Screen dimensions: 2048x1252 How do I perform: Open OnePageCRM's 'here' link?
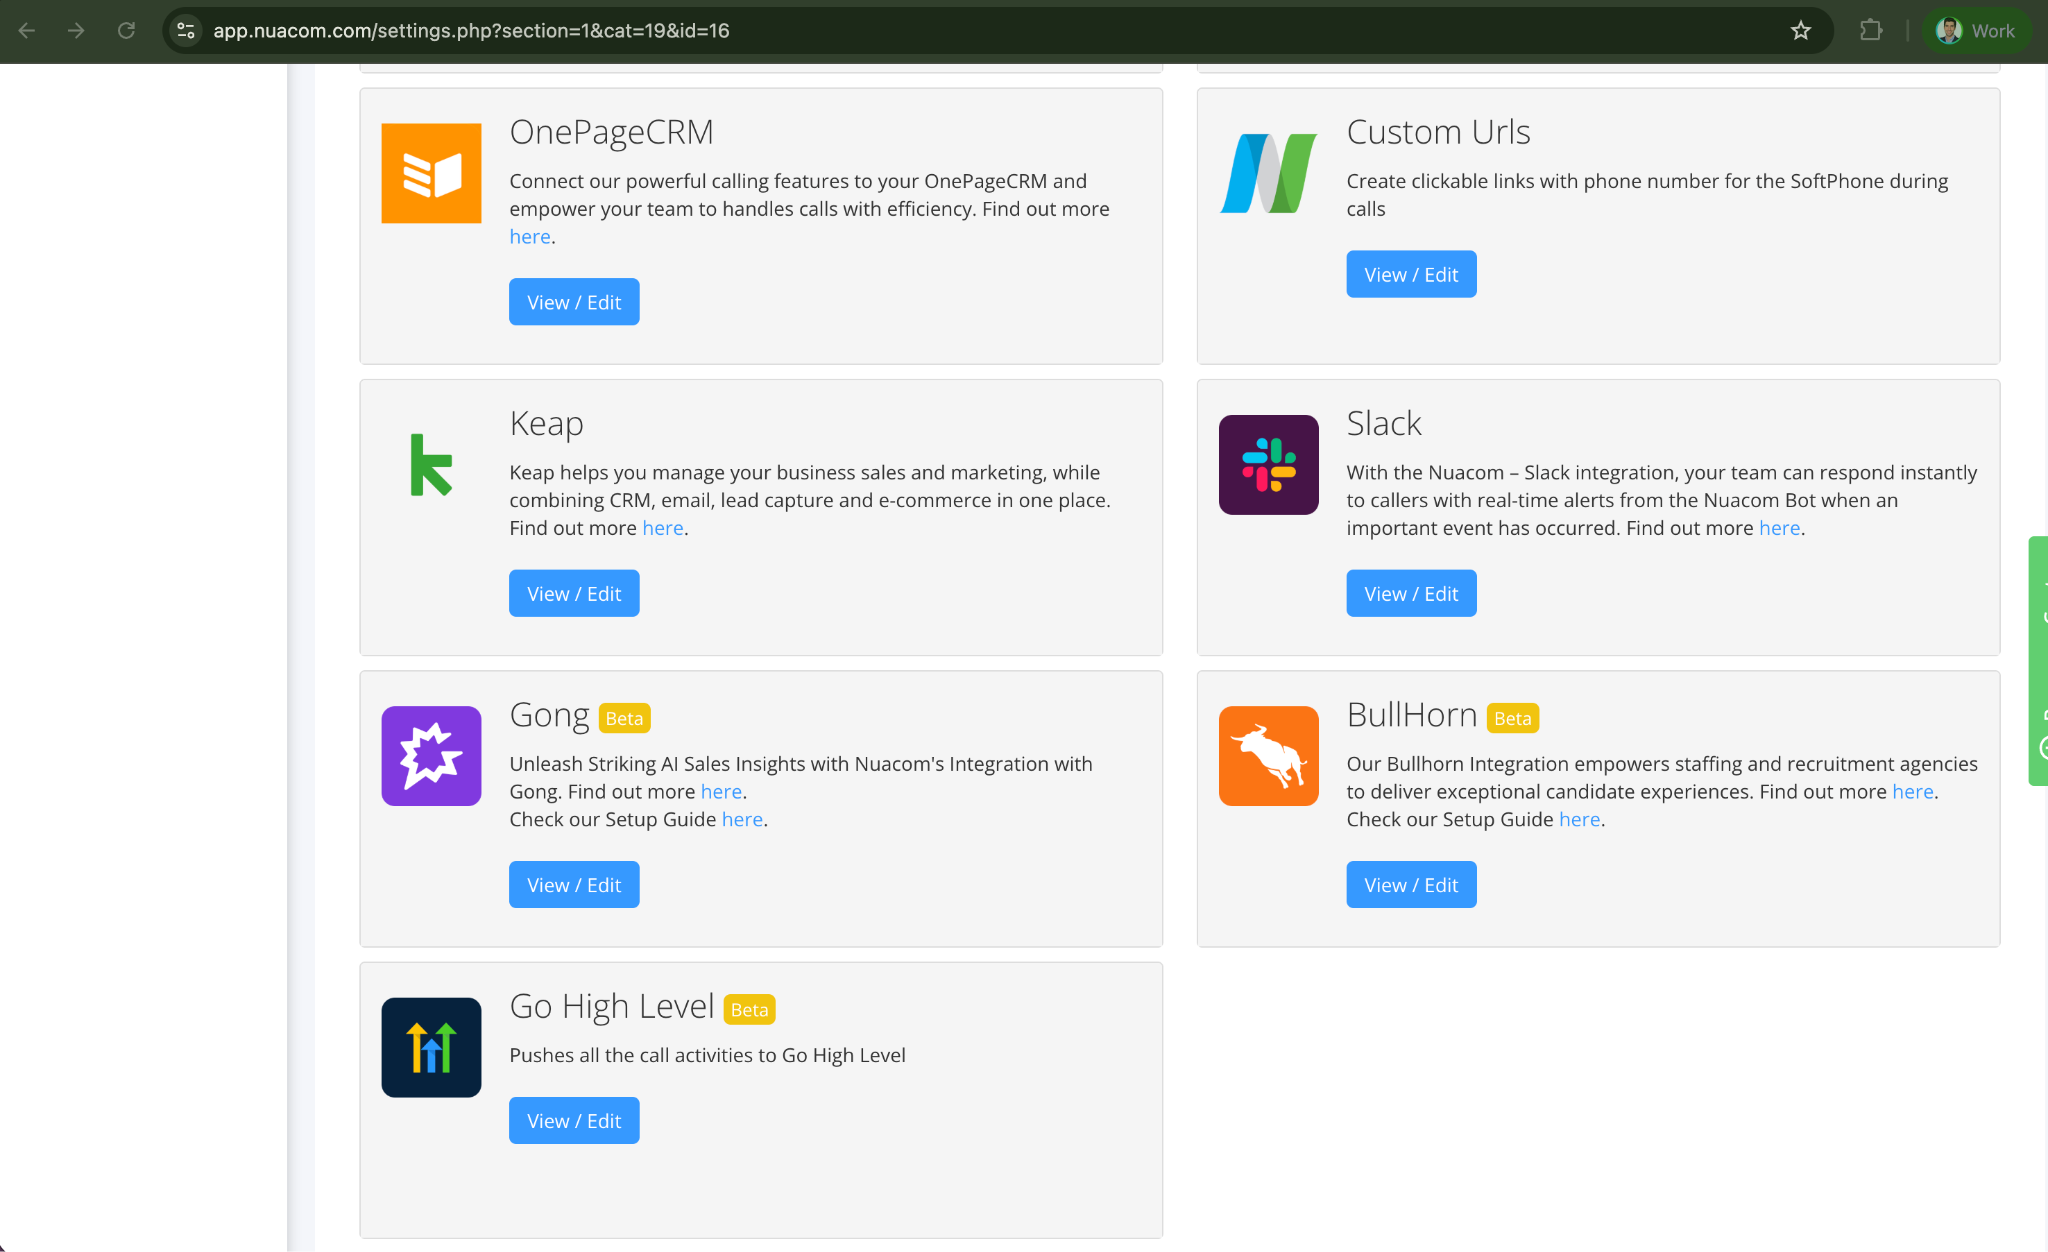tap(529, 236)
